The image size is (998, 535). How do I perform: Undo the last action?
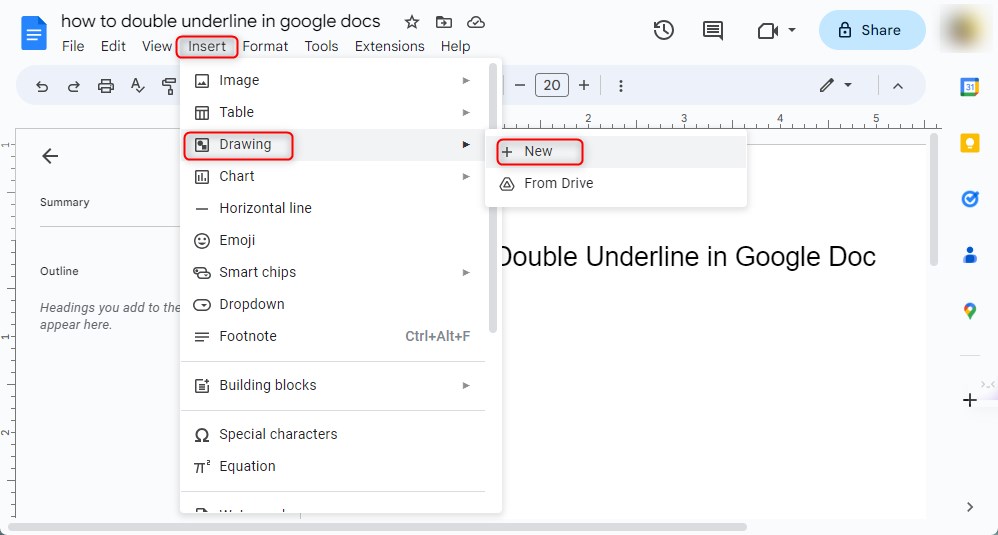tap(42, 86)
